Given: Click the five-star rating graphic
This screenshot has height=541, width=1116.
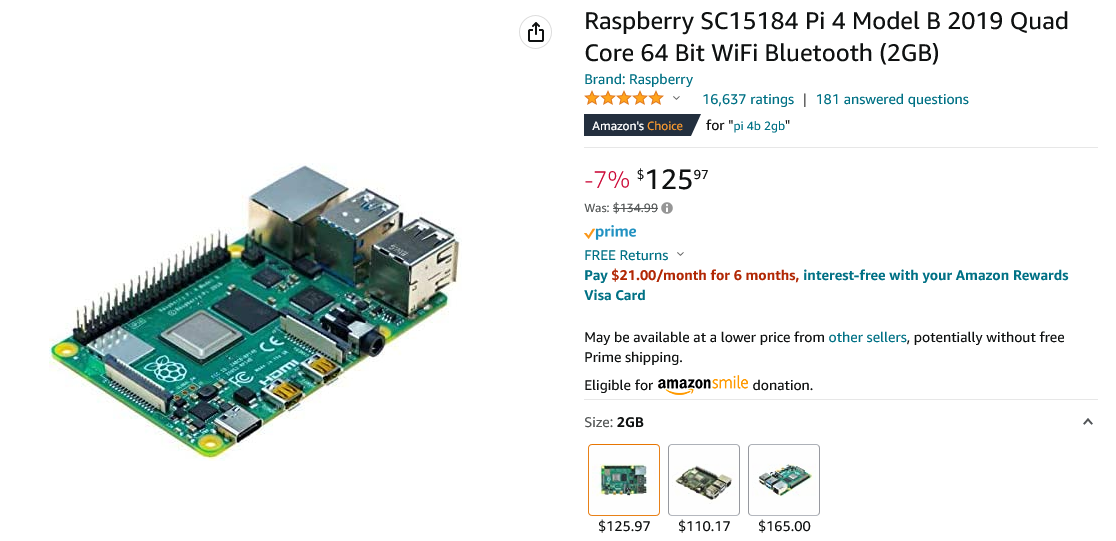Looking at the screenshot, I should point(624,99).
